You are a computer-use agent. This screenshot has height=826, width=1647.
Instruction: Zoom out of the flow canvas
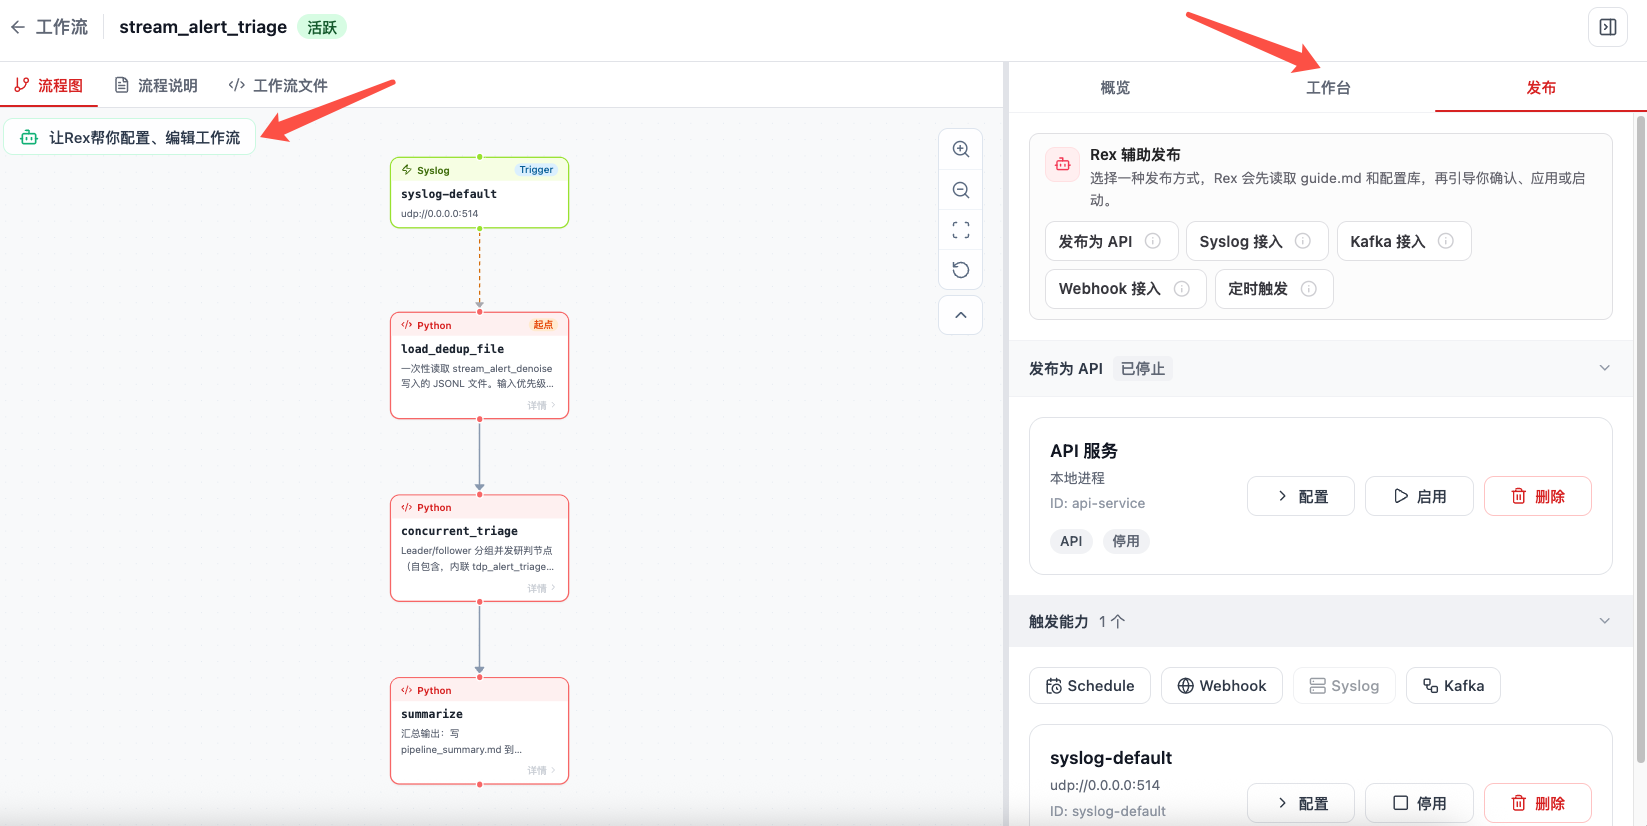click(x=961, y=190)
